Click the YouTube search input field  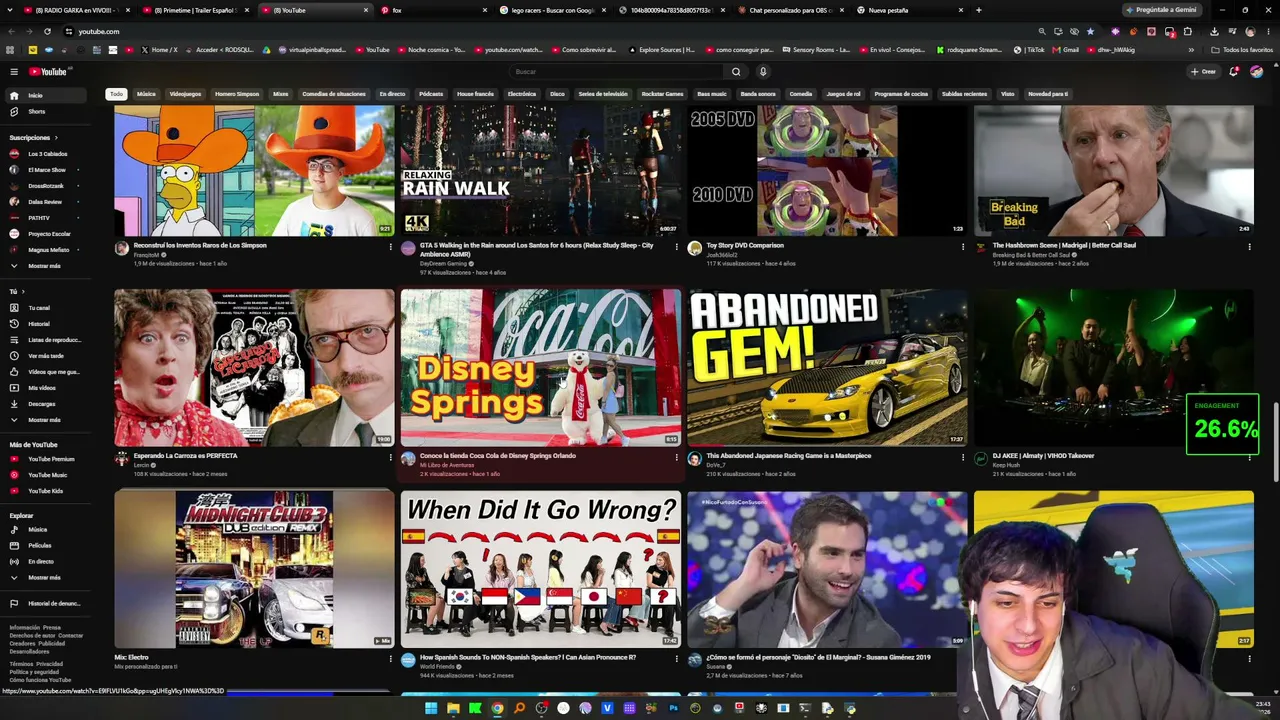point(616,72)
